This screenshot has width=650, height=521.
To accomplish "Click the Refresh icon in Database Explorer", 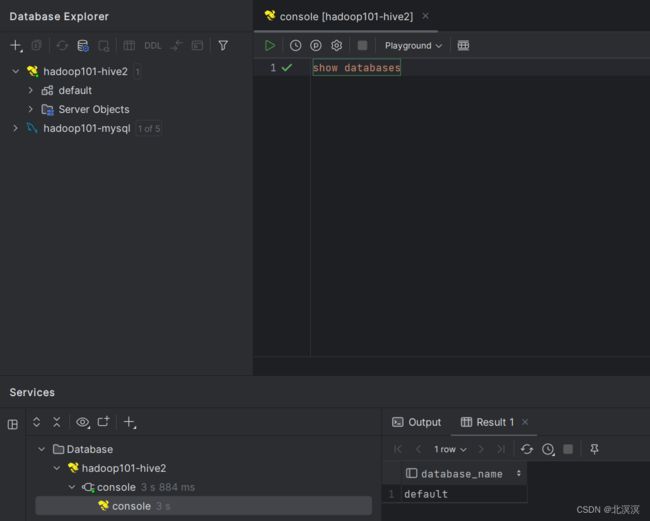I will [62, 45].
